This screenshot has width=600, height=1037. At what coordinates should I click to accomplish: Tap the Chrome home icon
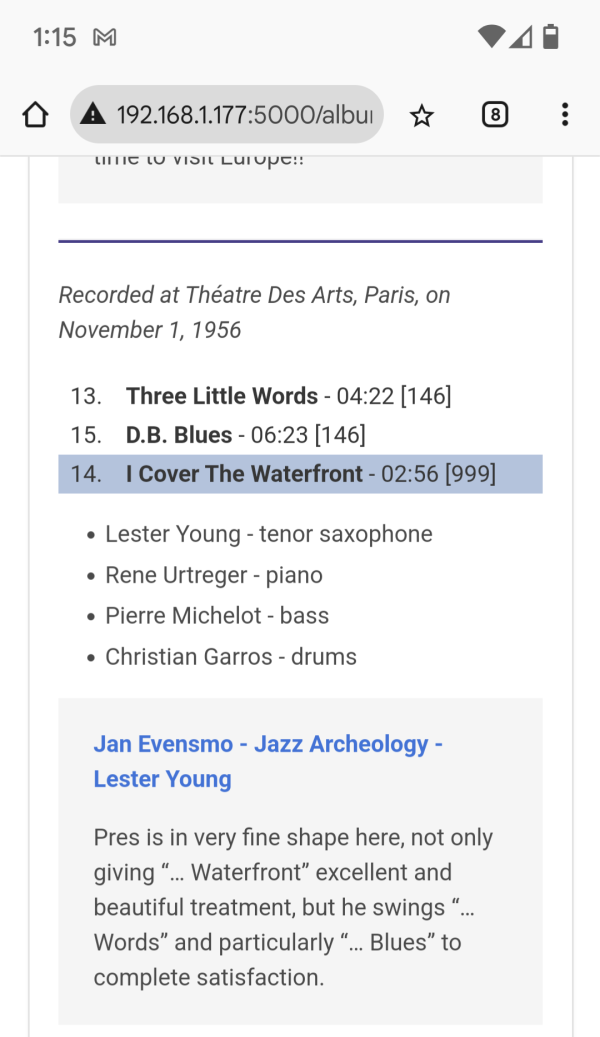(35, 115)
